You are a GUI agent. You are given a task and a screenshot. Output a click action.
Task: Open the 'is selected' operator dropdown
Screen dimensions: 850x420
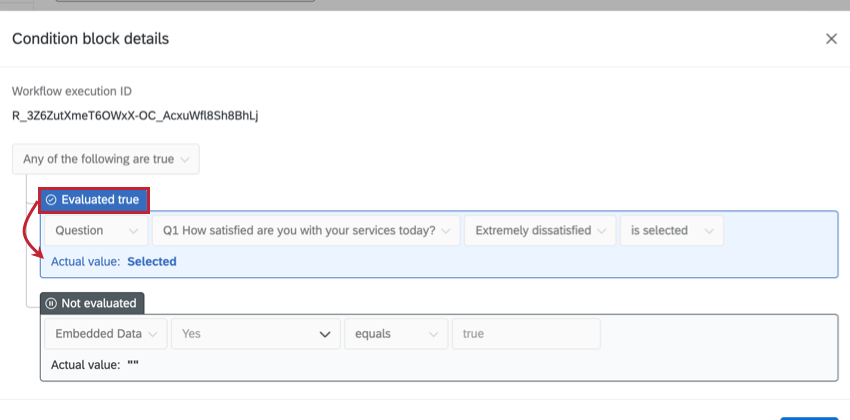click(x=672, y=230)
